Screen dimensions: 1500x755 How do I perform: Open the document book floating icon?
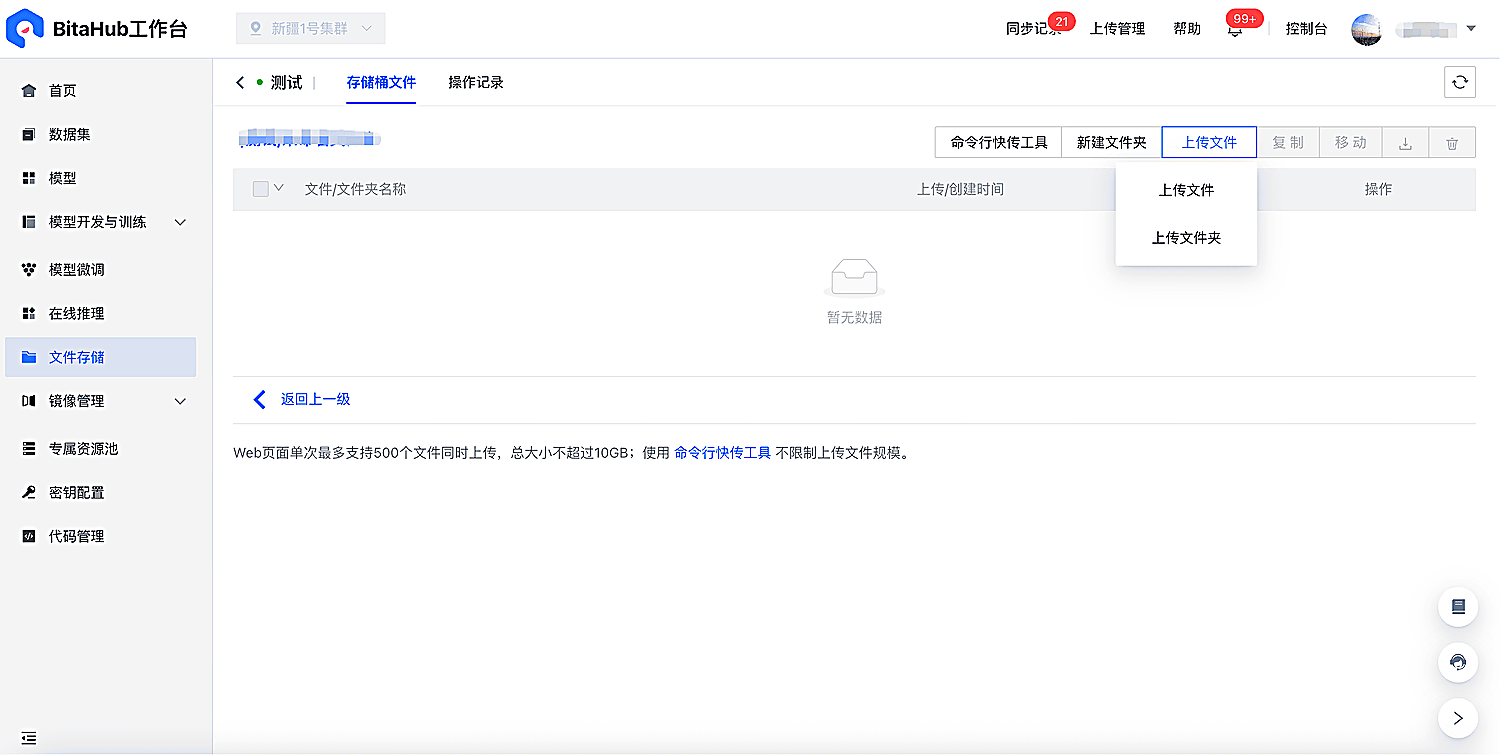pyautogui.click(x=1458, y=606)
